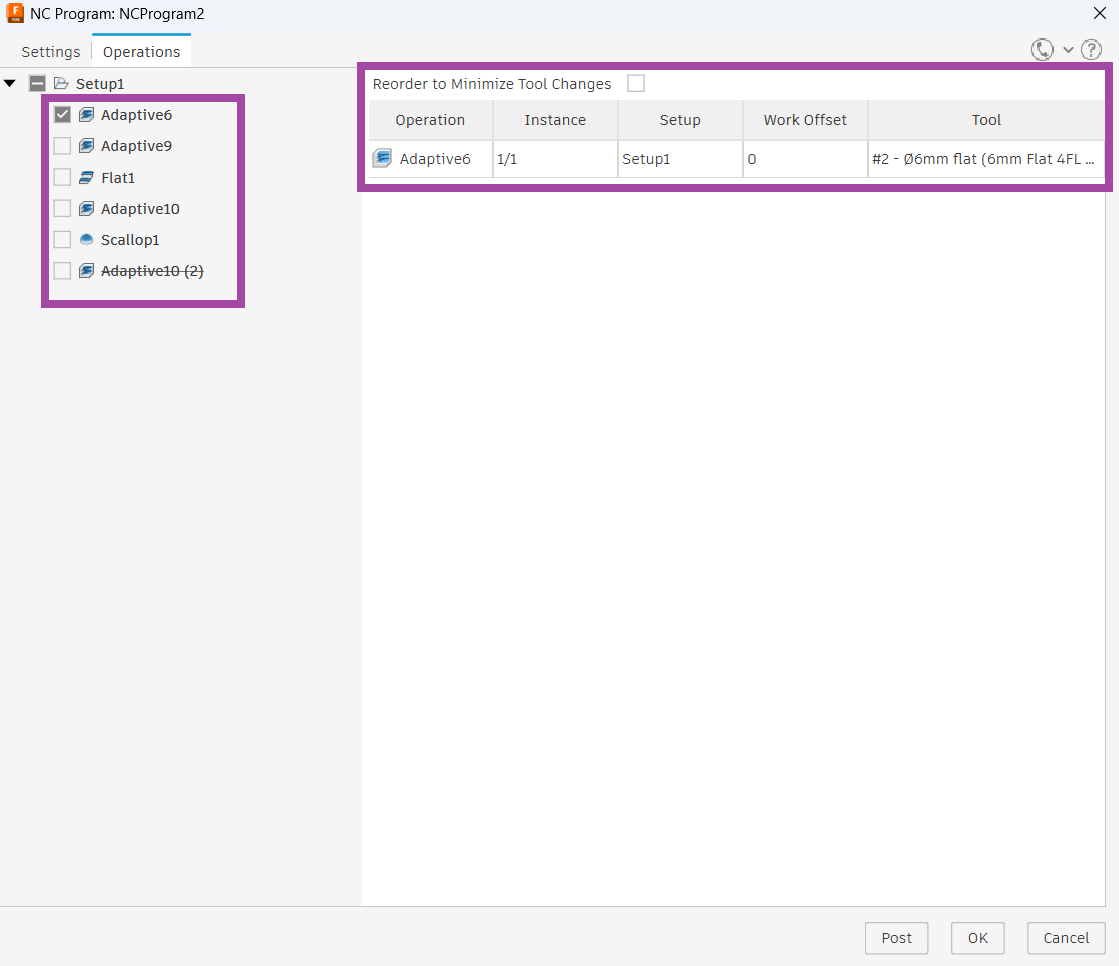Click the Flat1 operation icon

(87, 178)
